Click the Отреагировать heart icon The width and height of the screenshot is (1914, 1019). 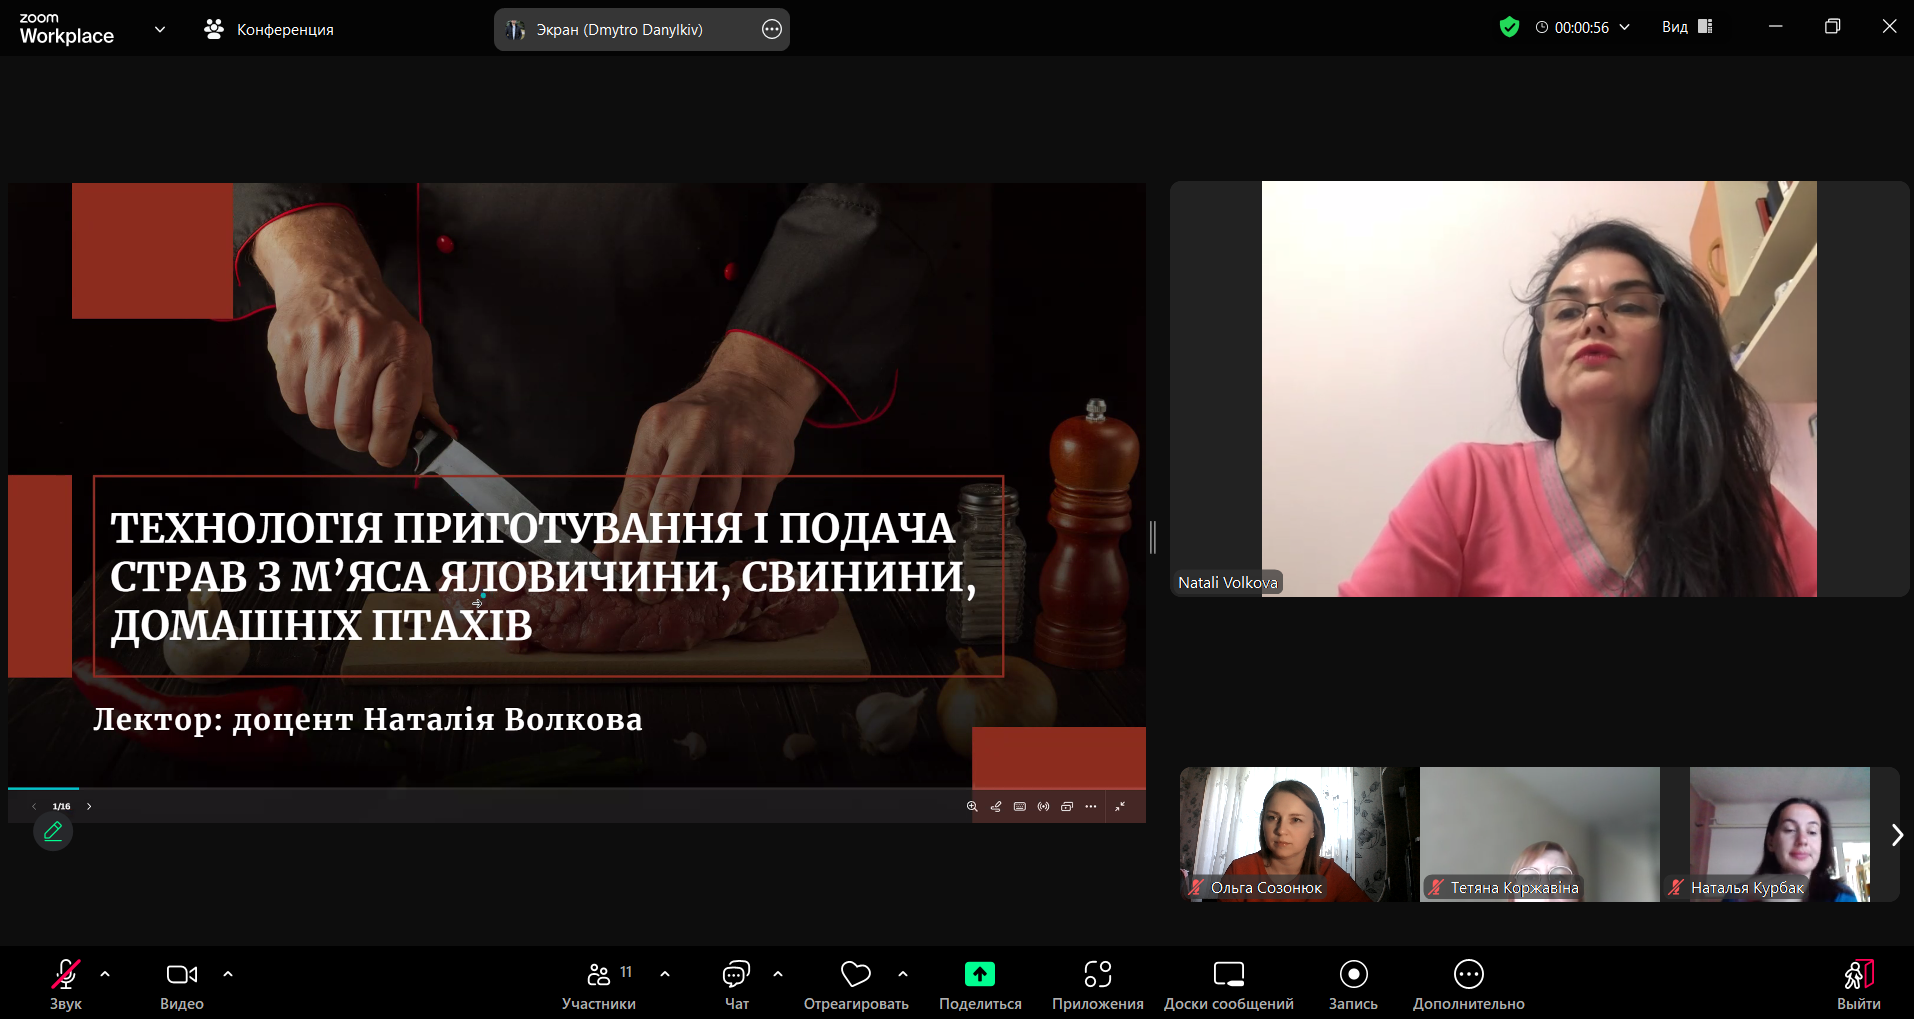[x=855, y=975]
